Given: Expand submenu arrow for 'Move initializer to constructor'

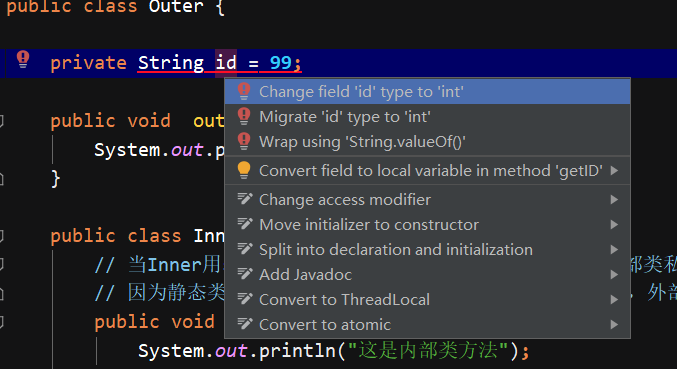Looking at the screenshot, I should tap(614, 224).
